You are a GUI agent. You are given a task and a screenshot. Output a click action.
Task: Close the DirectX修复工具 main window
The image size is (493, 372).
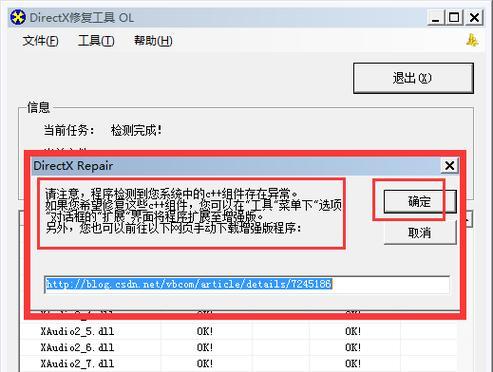[474, 17]
